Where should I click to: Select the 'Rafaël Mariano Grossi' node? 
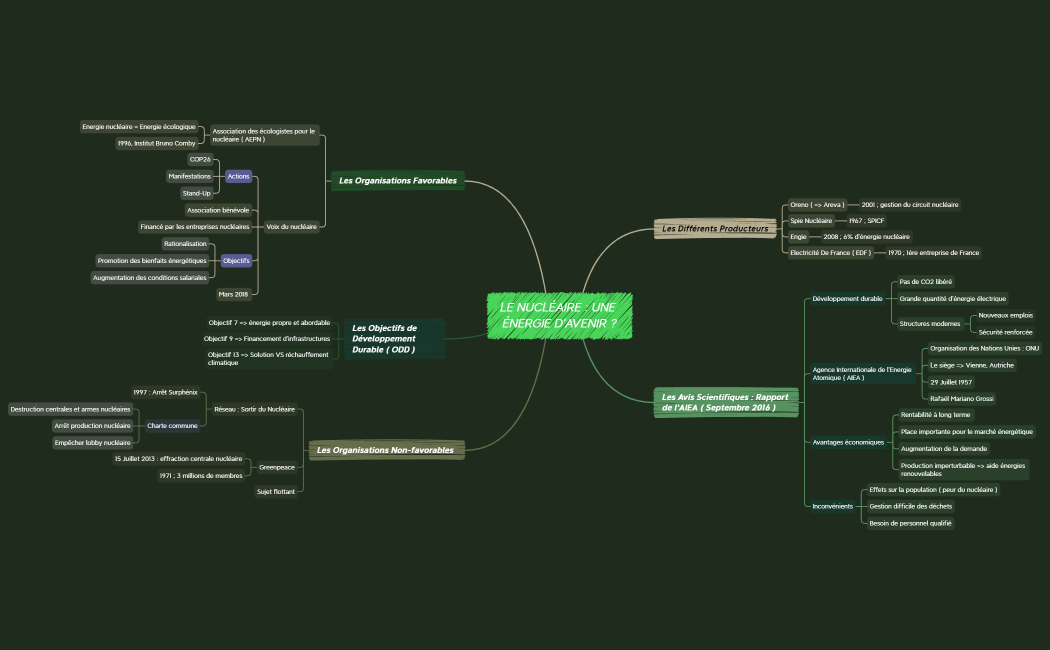[x=960, y=398]
